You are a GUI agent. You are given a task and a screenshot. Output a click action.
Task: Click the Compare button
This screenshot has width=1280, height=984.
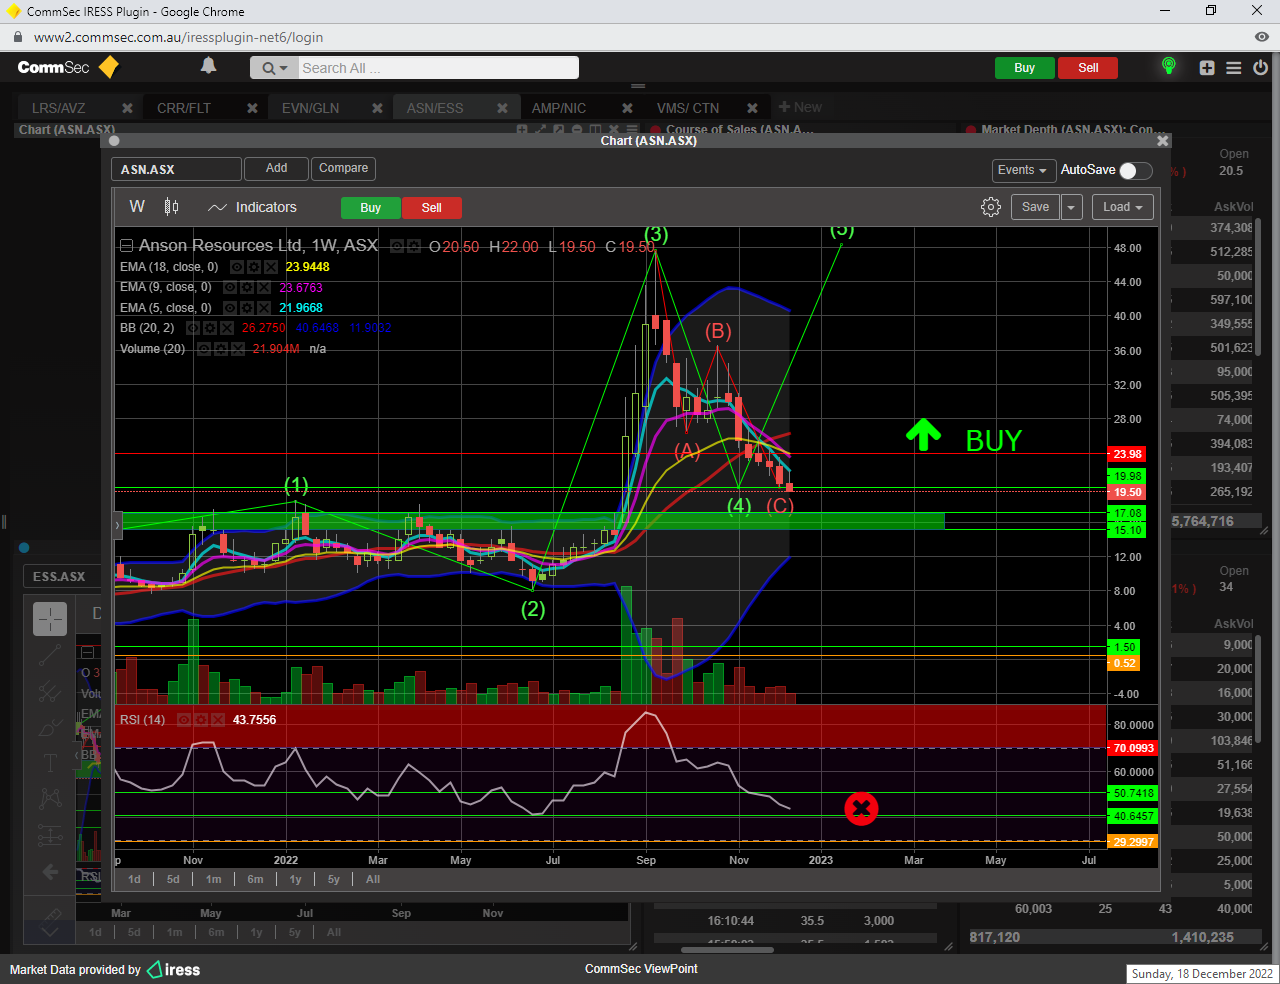click(x=344, y=169)
